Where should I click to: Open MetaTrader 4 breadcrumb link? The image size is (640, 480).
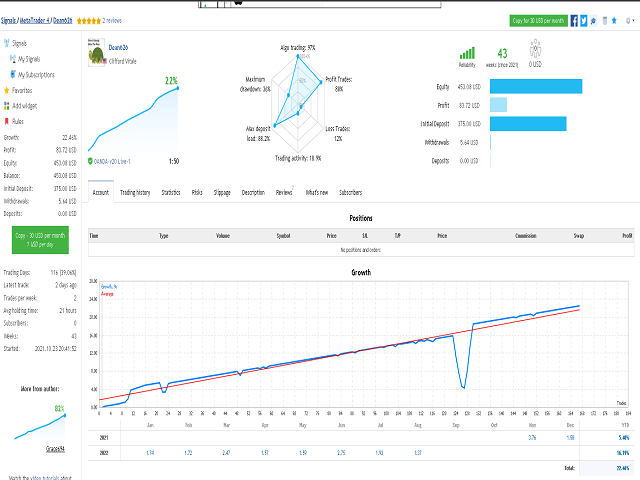[35, 20]
